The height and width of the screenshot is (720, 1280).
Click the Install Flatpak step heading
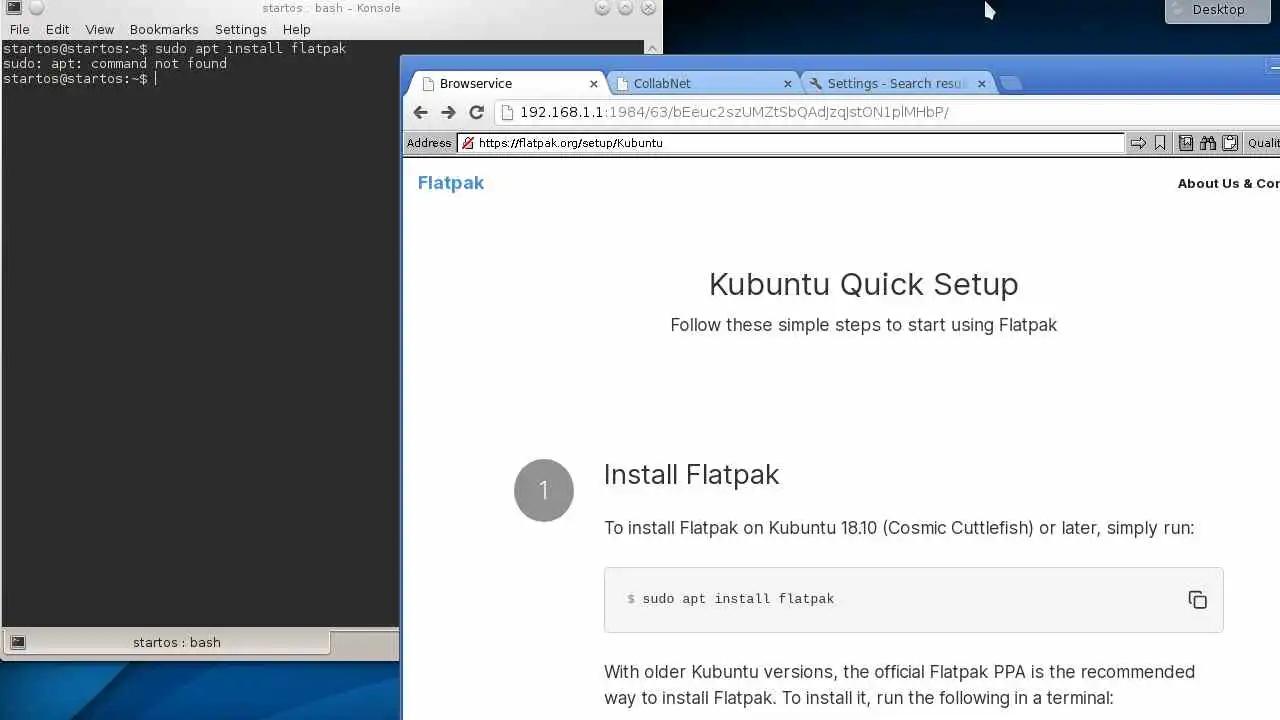[691, 474]
